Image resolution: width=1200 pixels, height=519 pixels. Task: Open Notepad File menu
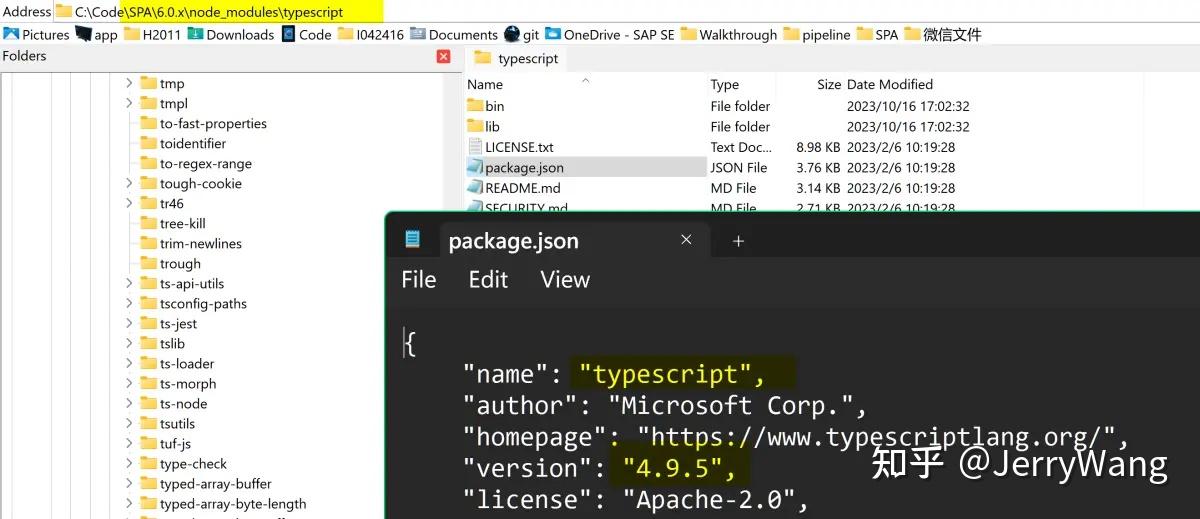[419, 280]
